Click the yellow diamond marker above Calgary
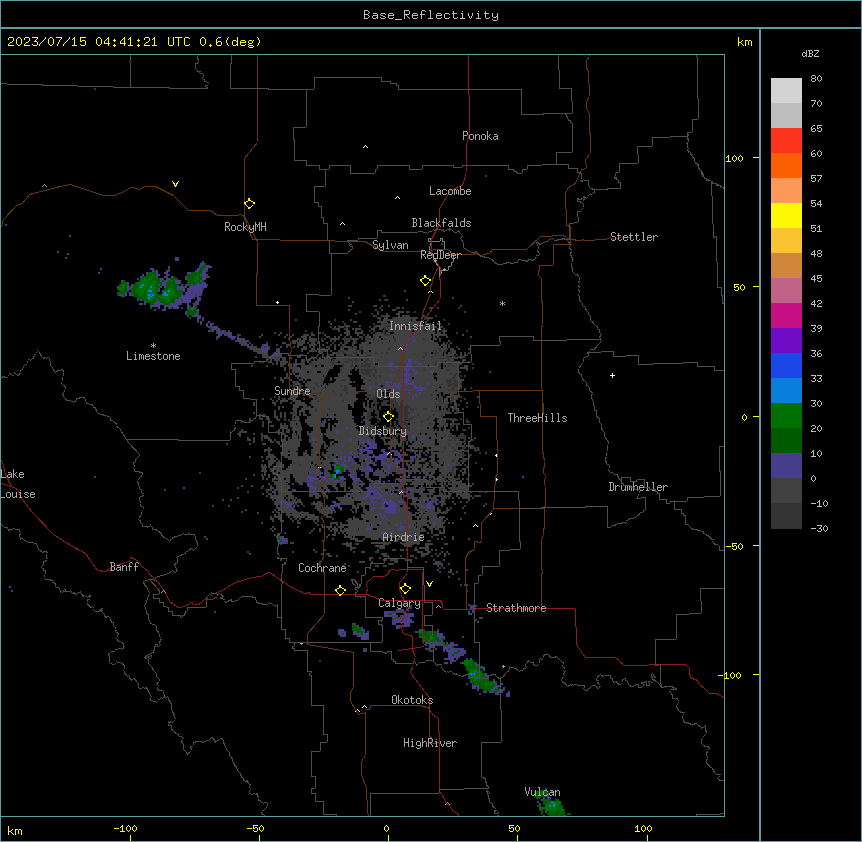Viewport: 862px width, 842px height. click(x=405, y=589)
